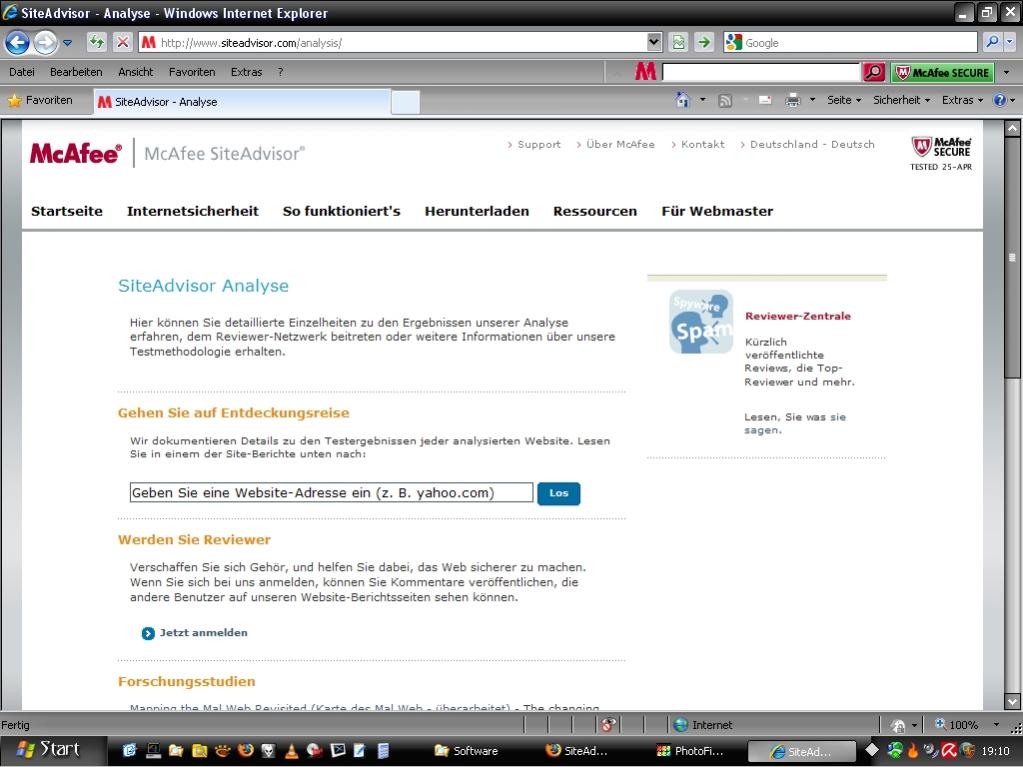Open the Ansicht menu
Image resolution: width=1023 pixels, height=767 pixels.
pos(135,72)
